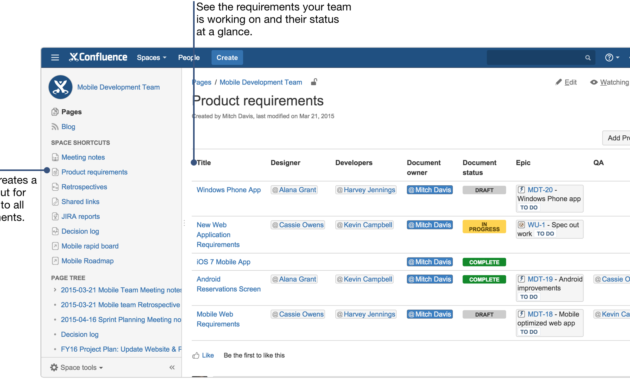The height and width of the screenshot is (380, 630).
Task: Click the page restrictions unlock icon
Action: coord(314,82)
